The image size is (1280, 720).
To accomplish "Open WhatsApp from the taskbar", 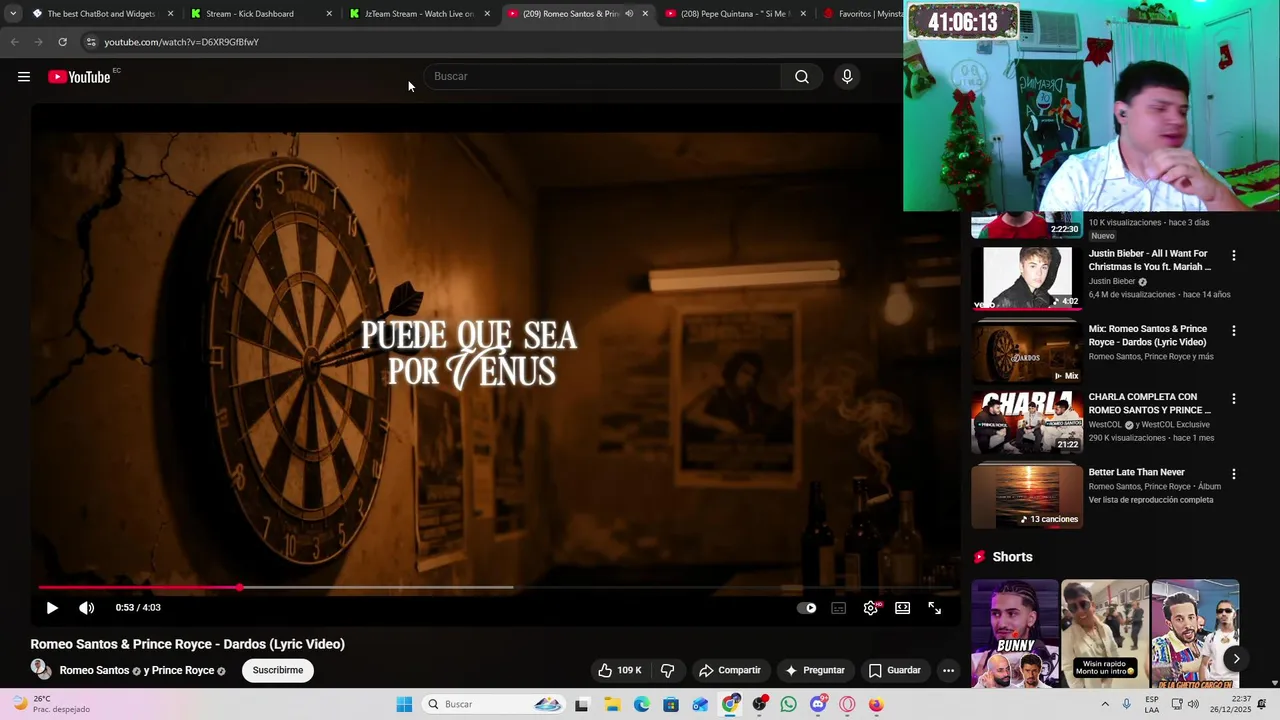I will [x=789, y=704].
